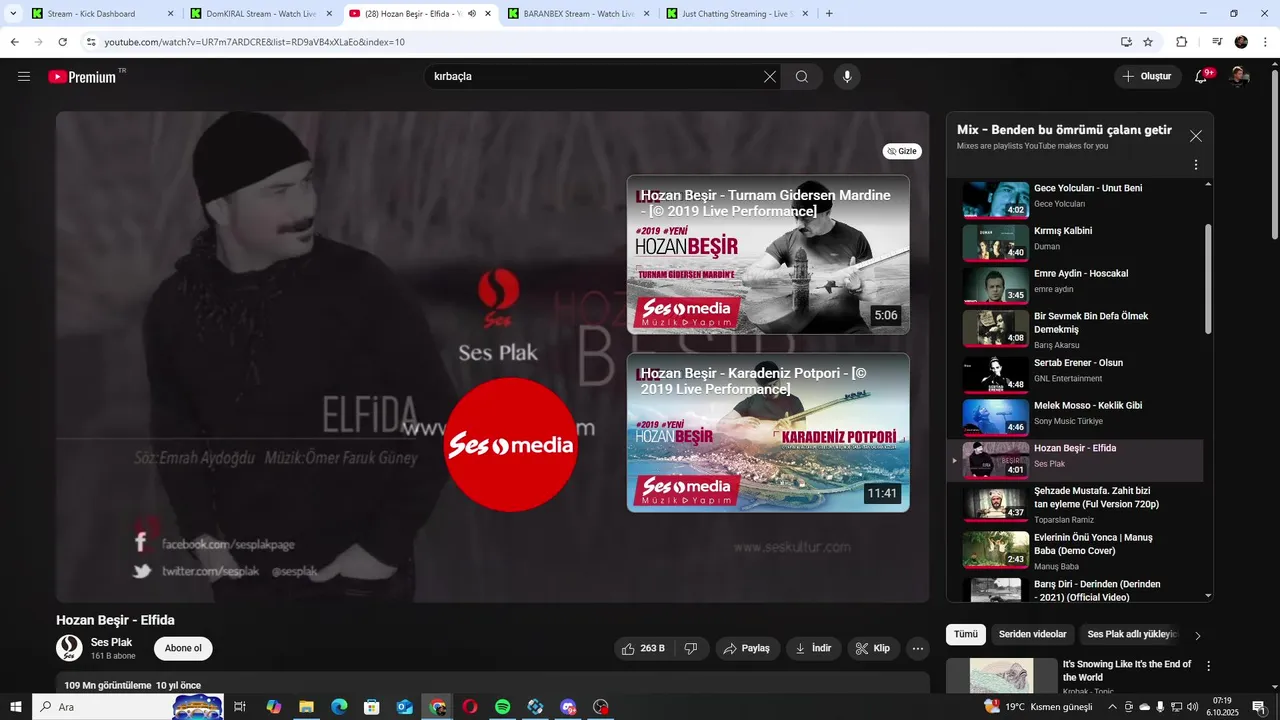Screen dimensions: 1280x720
Task: Share the video with Paylaş
Action: (x=747, y=649)
